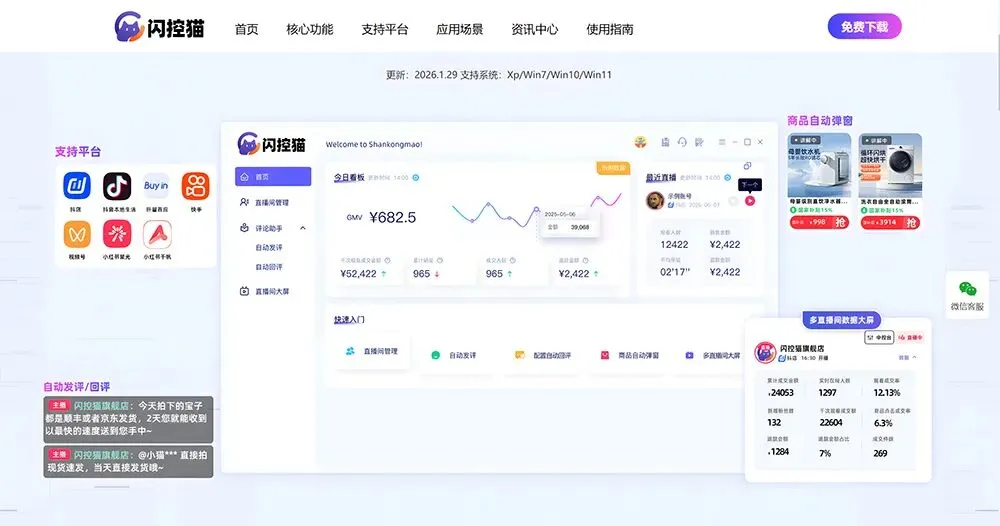Open the 商品自动弹窗 quick entry shortcut

(x=629, y=355)
